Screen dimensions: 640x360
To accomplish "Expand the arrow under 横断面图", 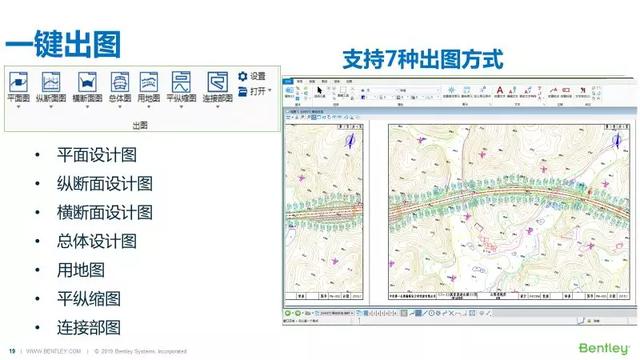I will pos(87,107).
